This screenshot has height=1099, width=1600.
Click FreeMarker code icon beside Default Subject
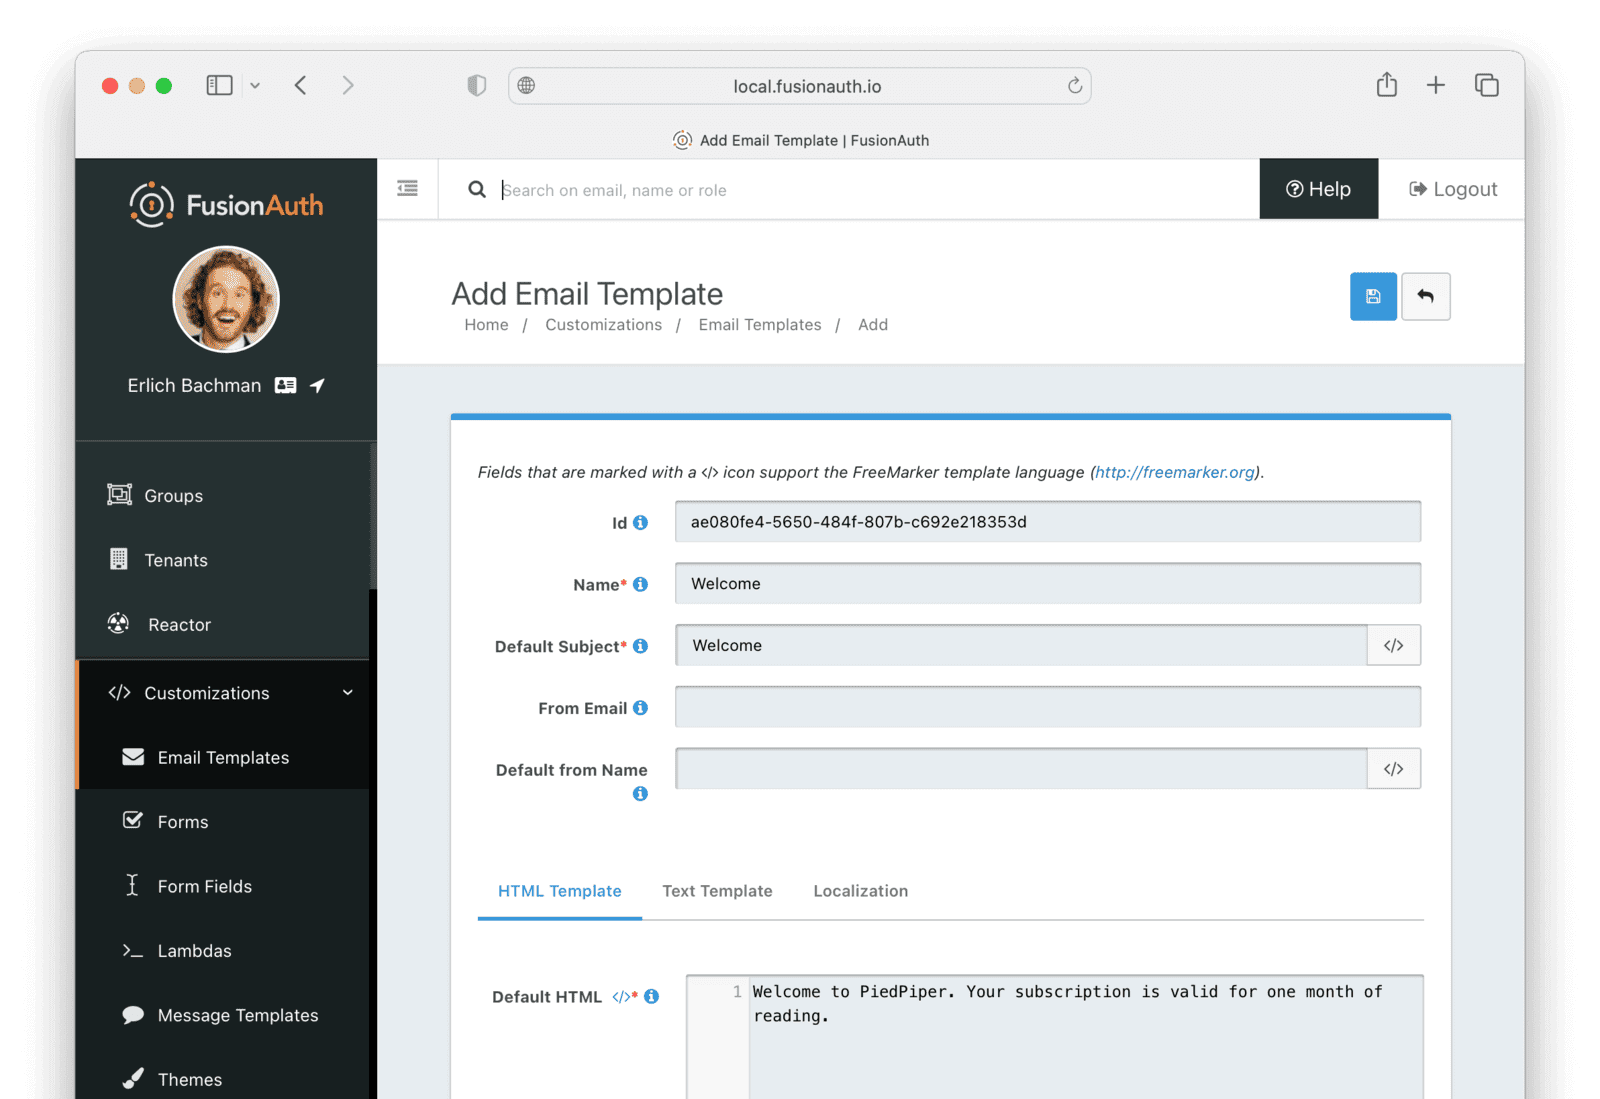point(1393,646)
